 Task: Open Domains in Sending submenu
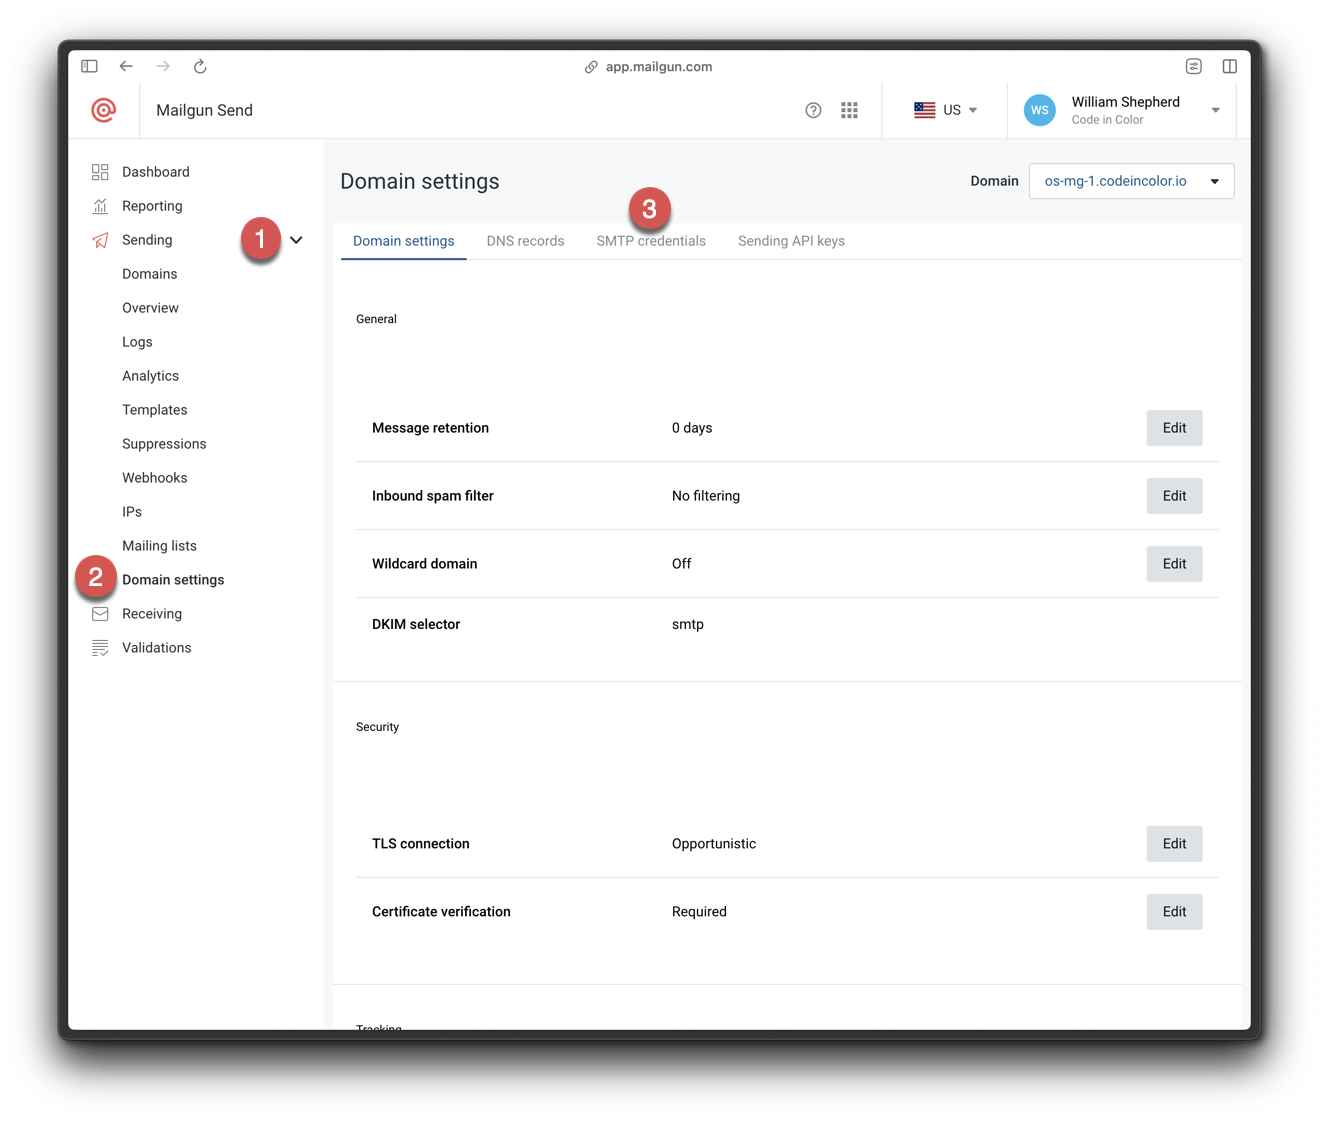[x=150, y=274]
